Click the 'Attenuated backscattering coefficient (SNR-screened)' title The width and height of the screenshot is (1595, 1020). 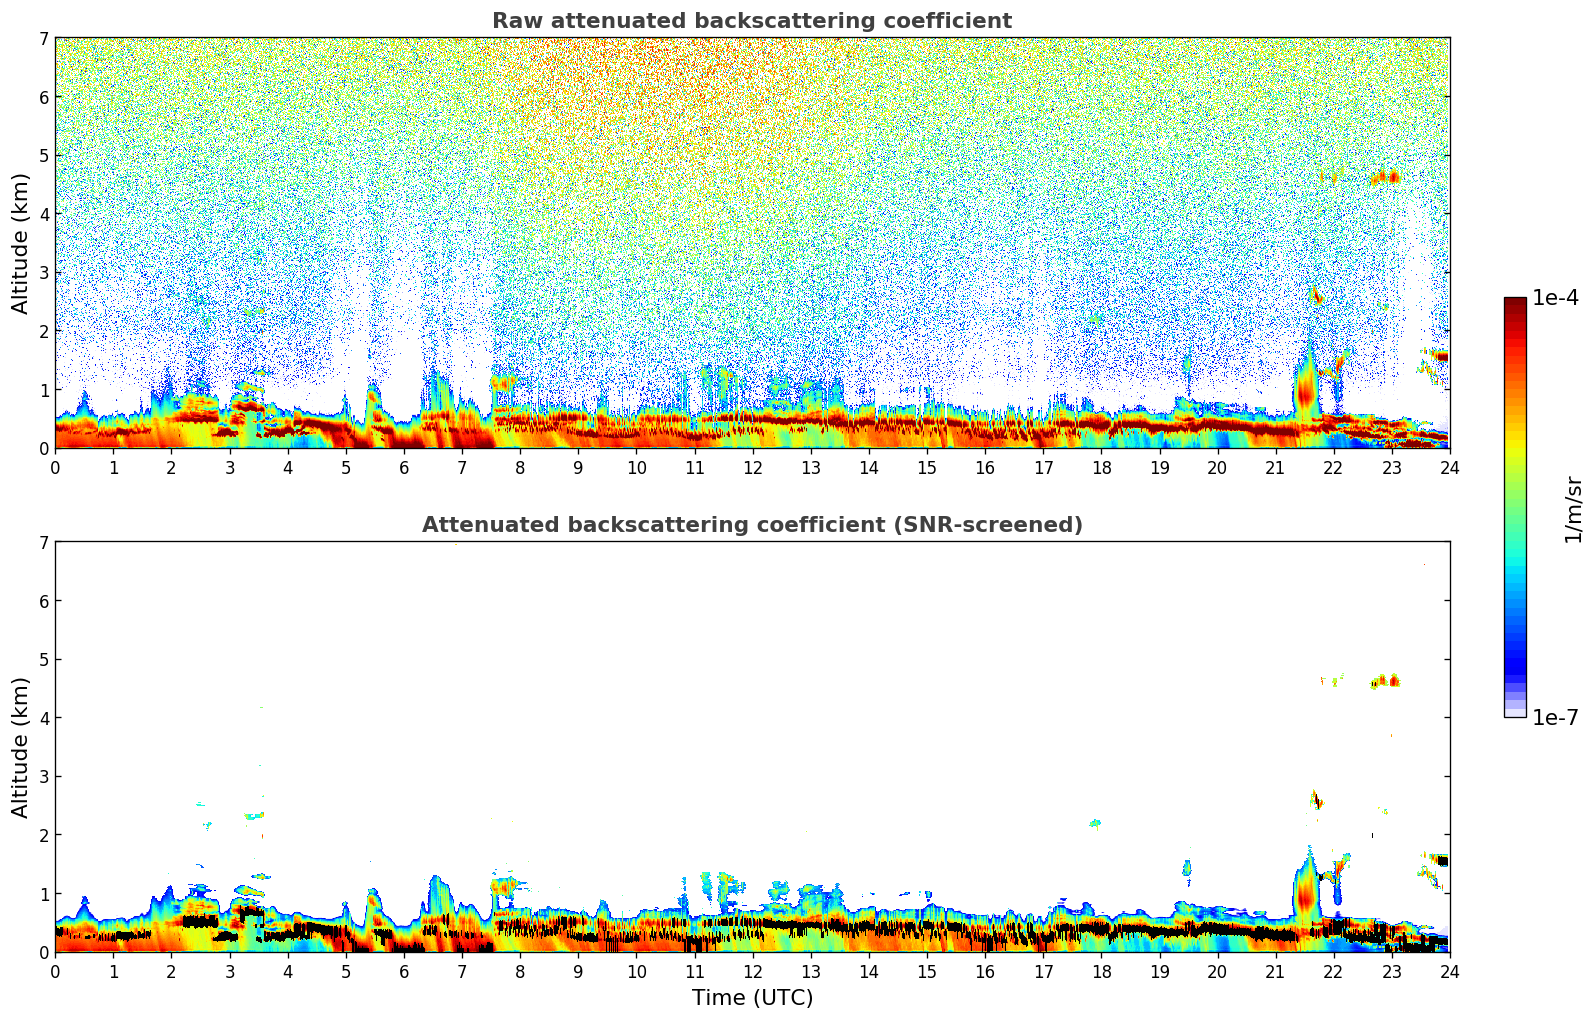point(752,525)
